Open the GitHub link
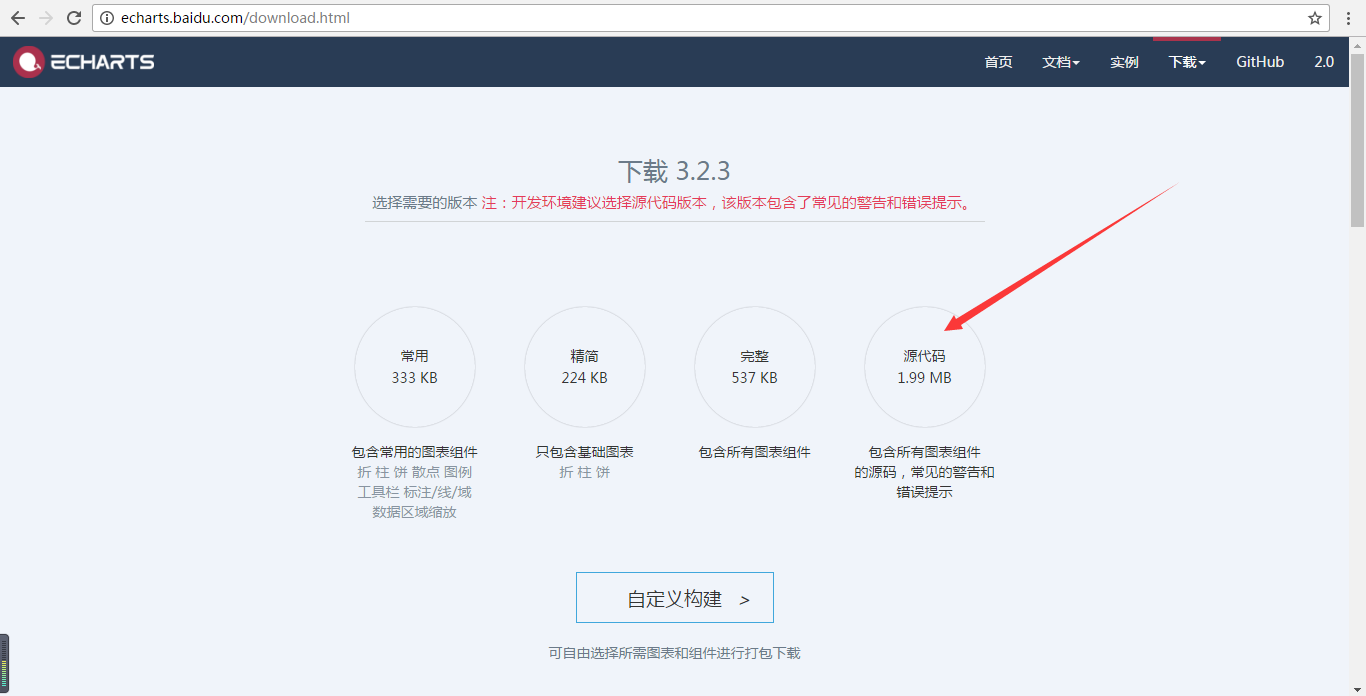1366x696 pixels. [x=1260, y=62]
